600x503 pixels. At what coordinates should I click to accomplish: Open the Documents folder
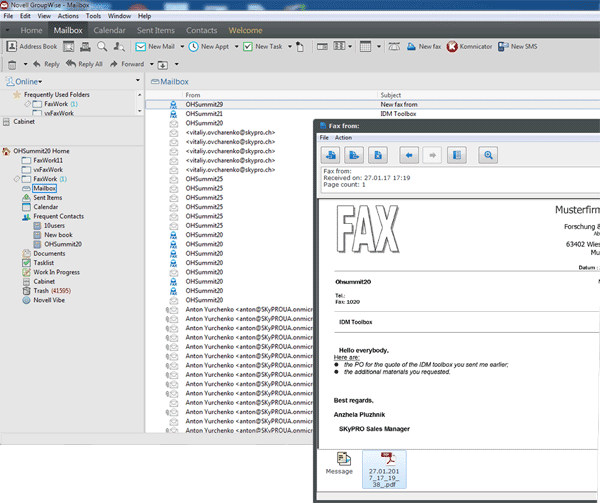(49, 253)
